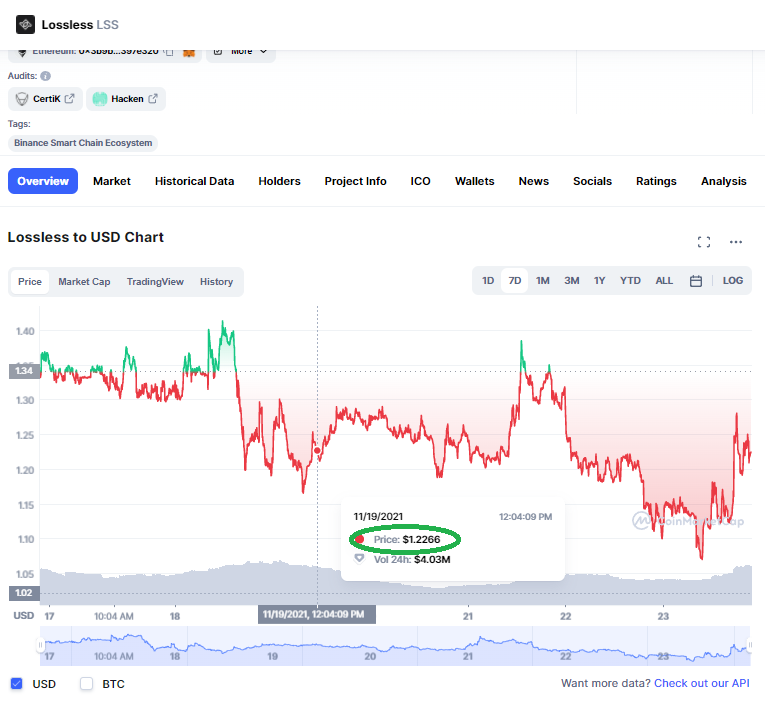Click the mini navigator chart under main chart
Image resolution: width=765 pixels, height=702 pixels.
(x=395, y=646)
